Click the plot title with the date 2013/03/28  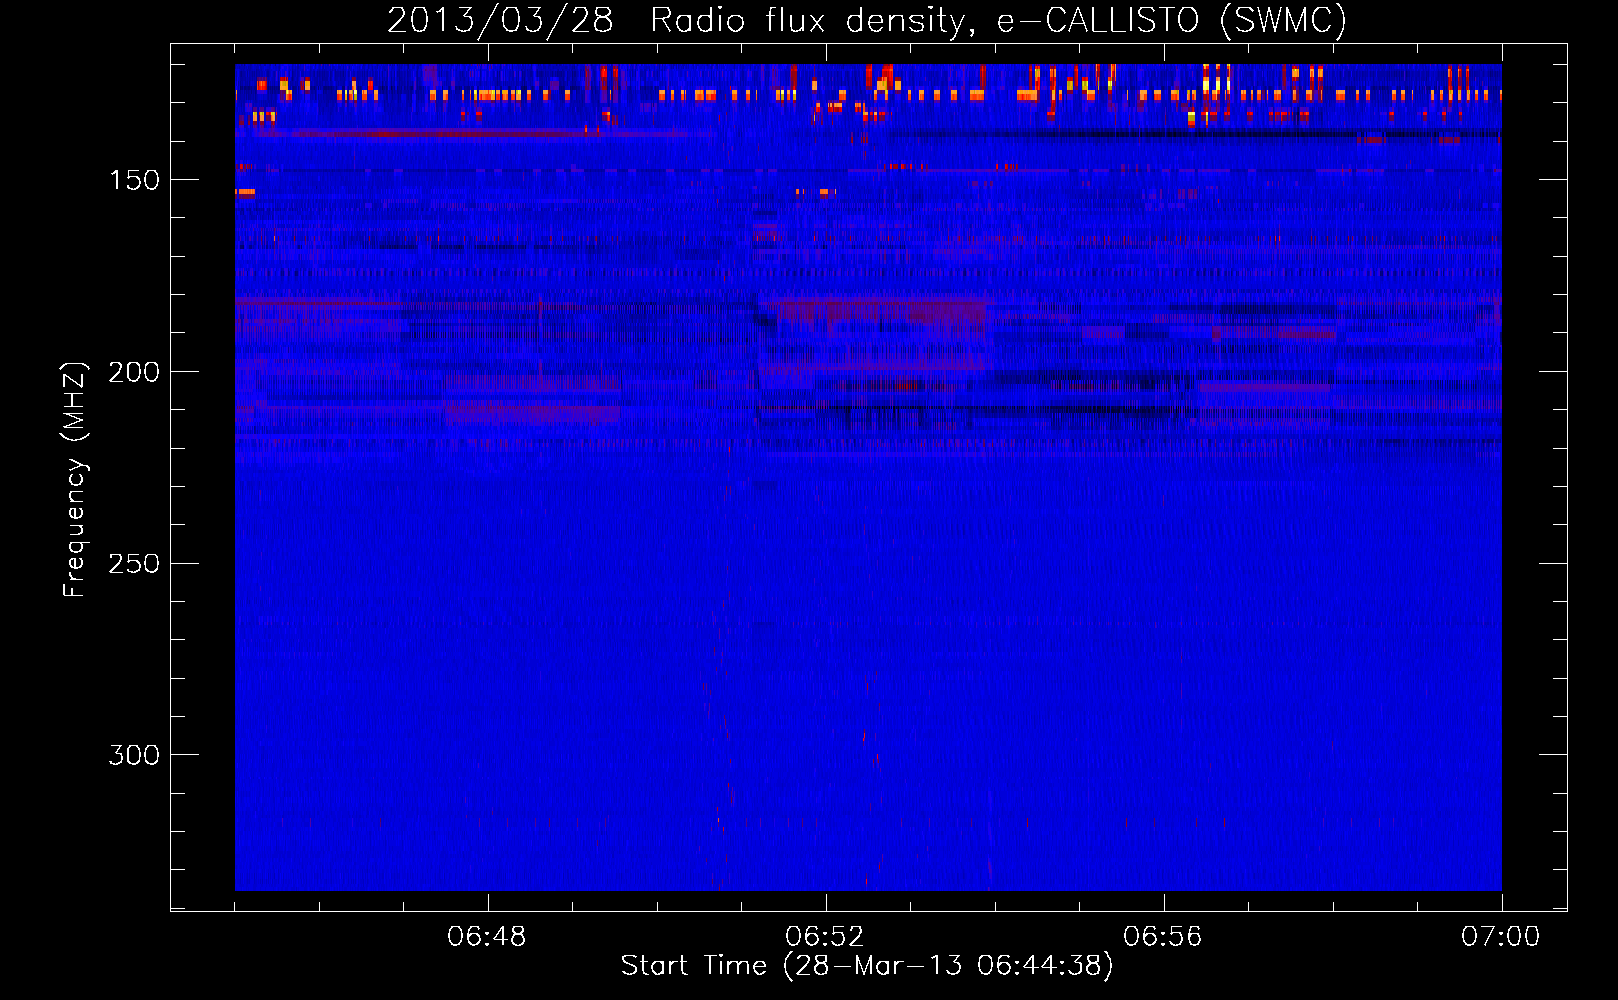867,21
